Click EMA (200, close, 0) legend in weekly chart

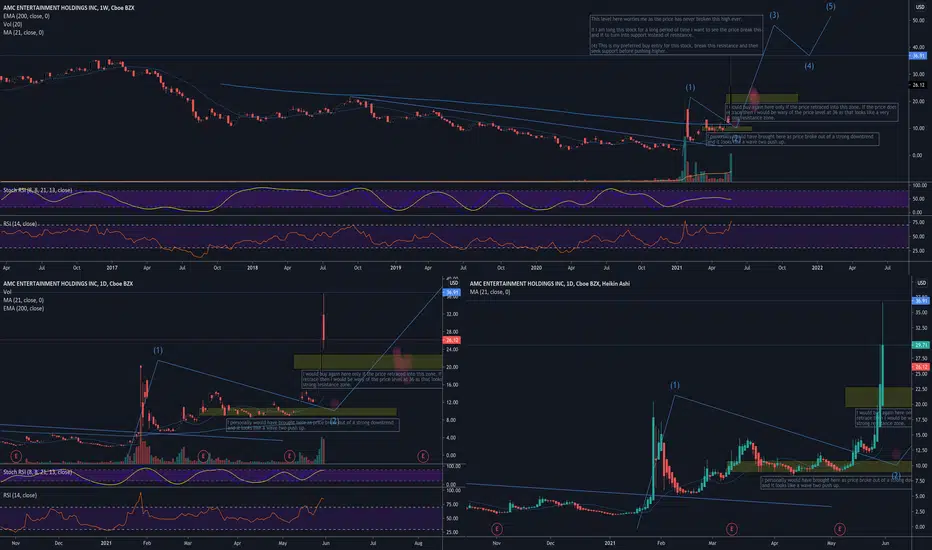(x=26, y=16)
